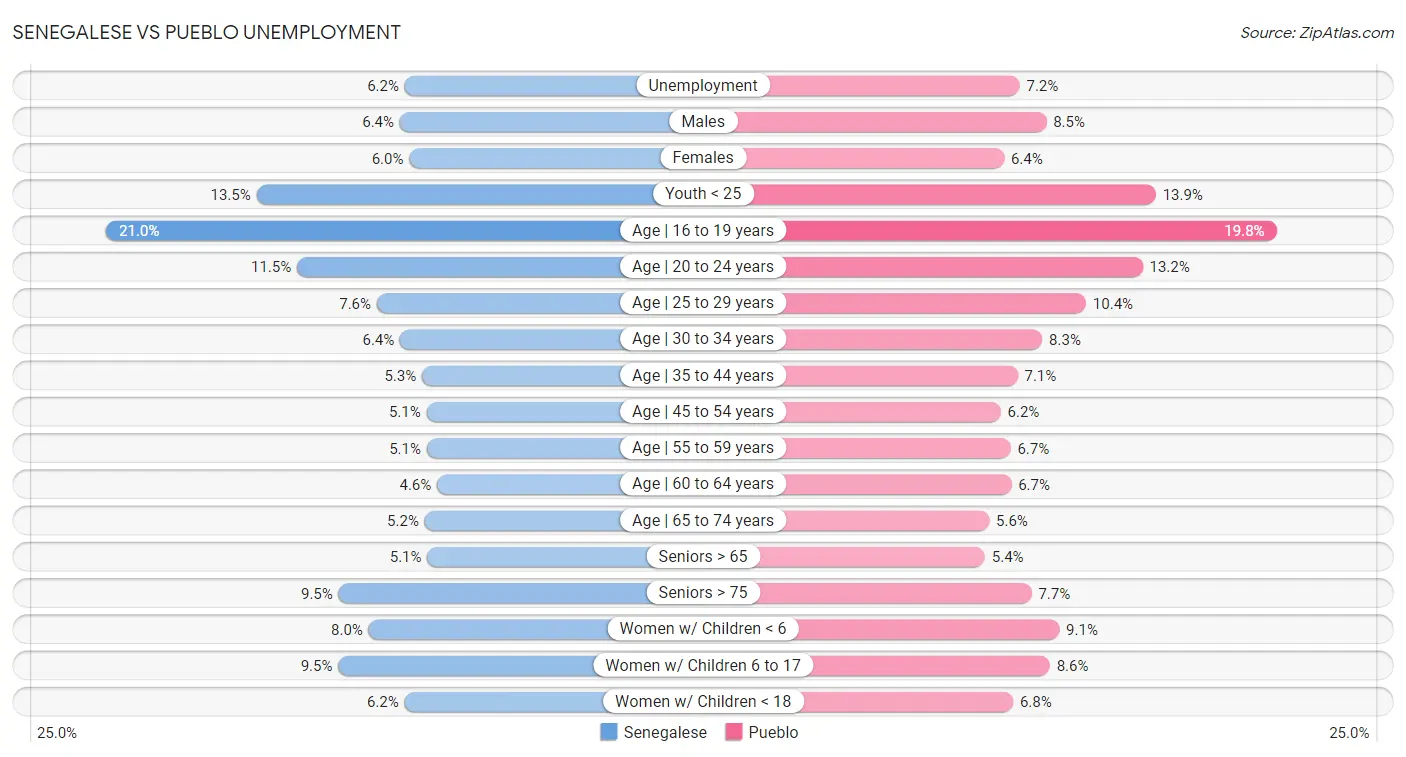This screenshot has height=757, width=1406.
Task: Click the Age 16 to 19 years label
Action: (703, 231)
